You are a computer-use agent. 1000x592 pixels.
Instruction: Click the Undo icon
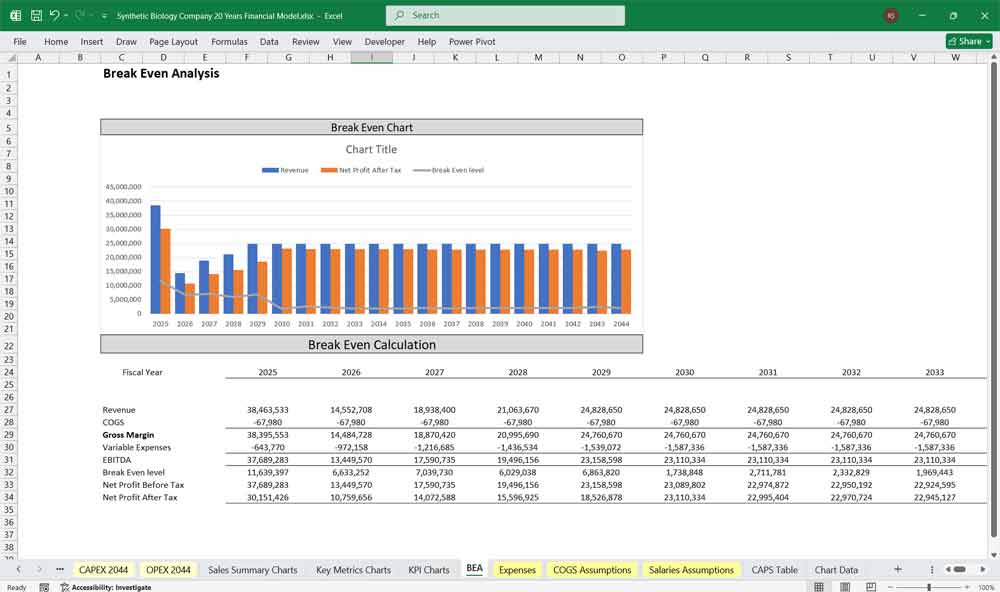[52, 14]
